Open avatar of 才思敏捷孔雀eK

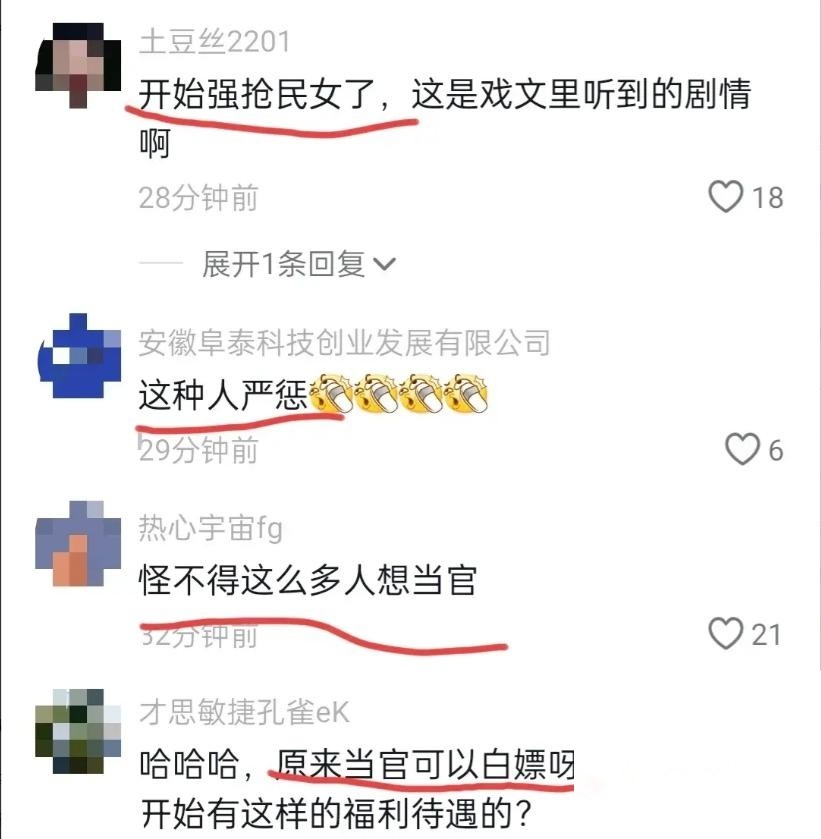78,731
